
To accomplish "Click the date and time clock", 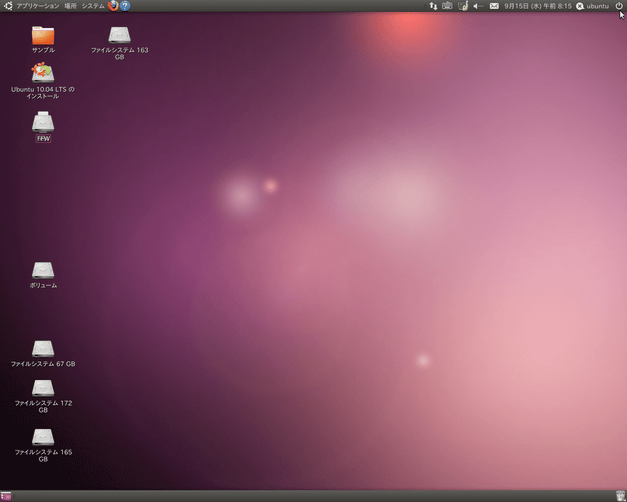I will (x=538, y=6).
